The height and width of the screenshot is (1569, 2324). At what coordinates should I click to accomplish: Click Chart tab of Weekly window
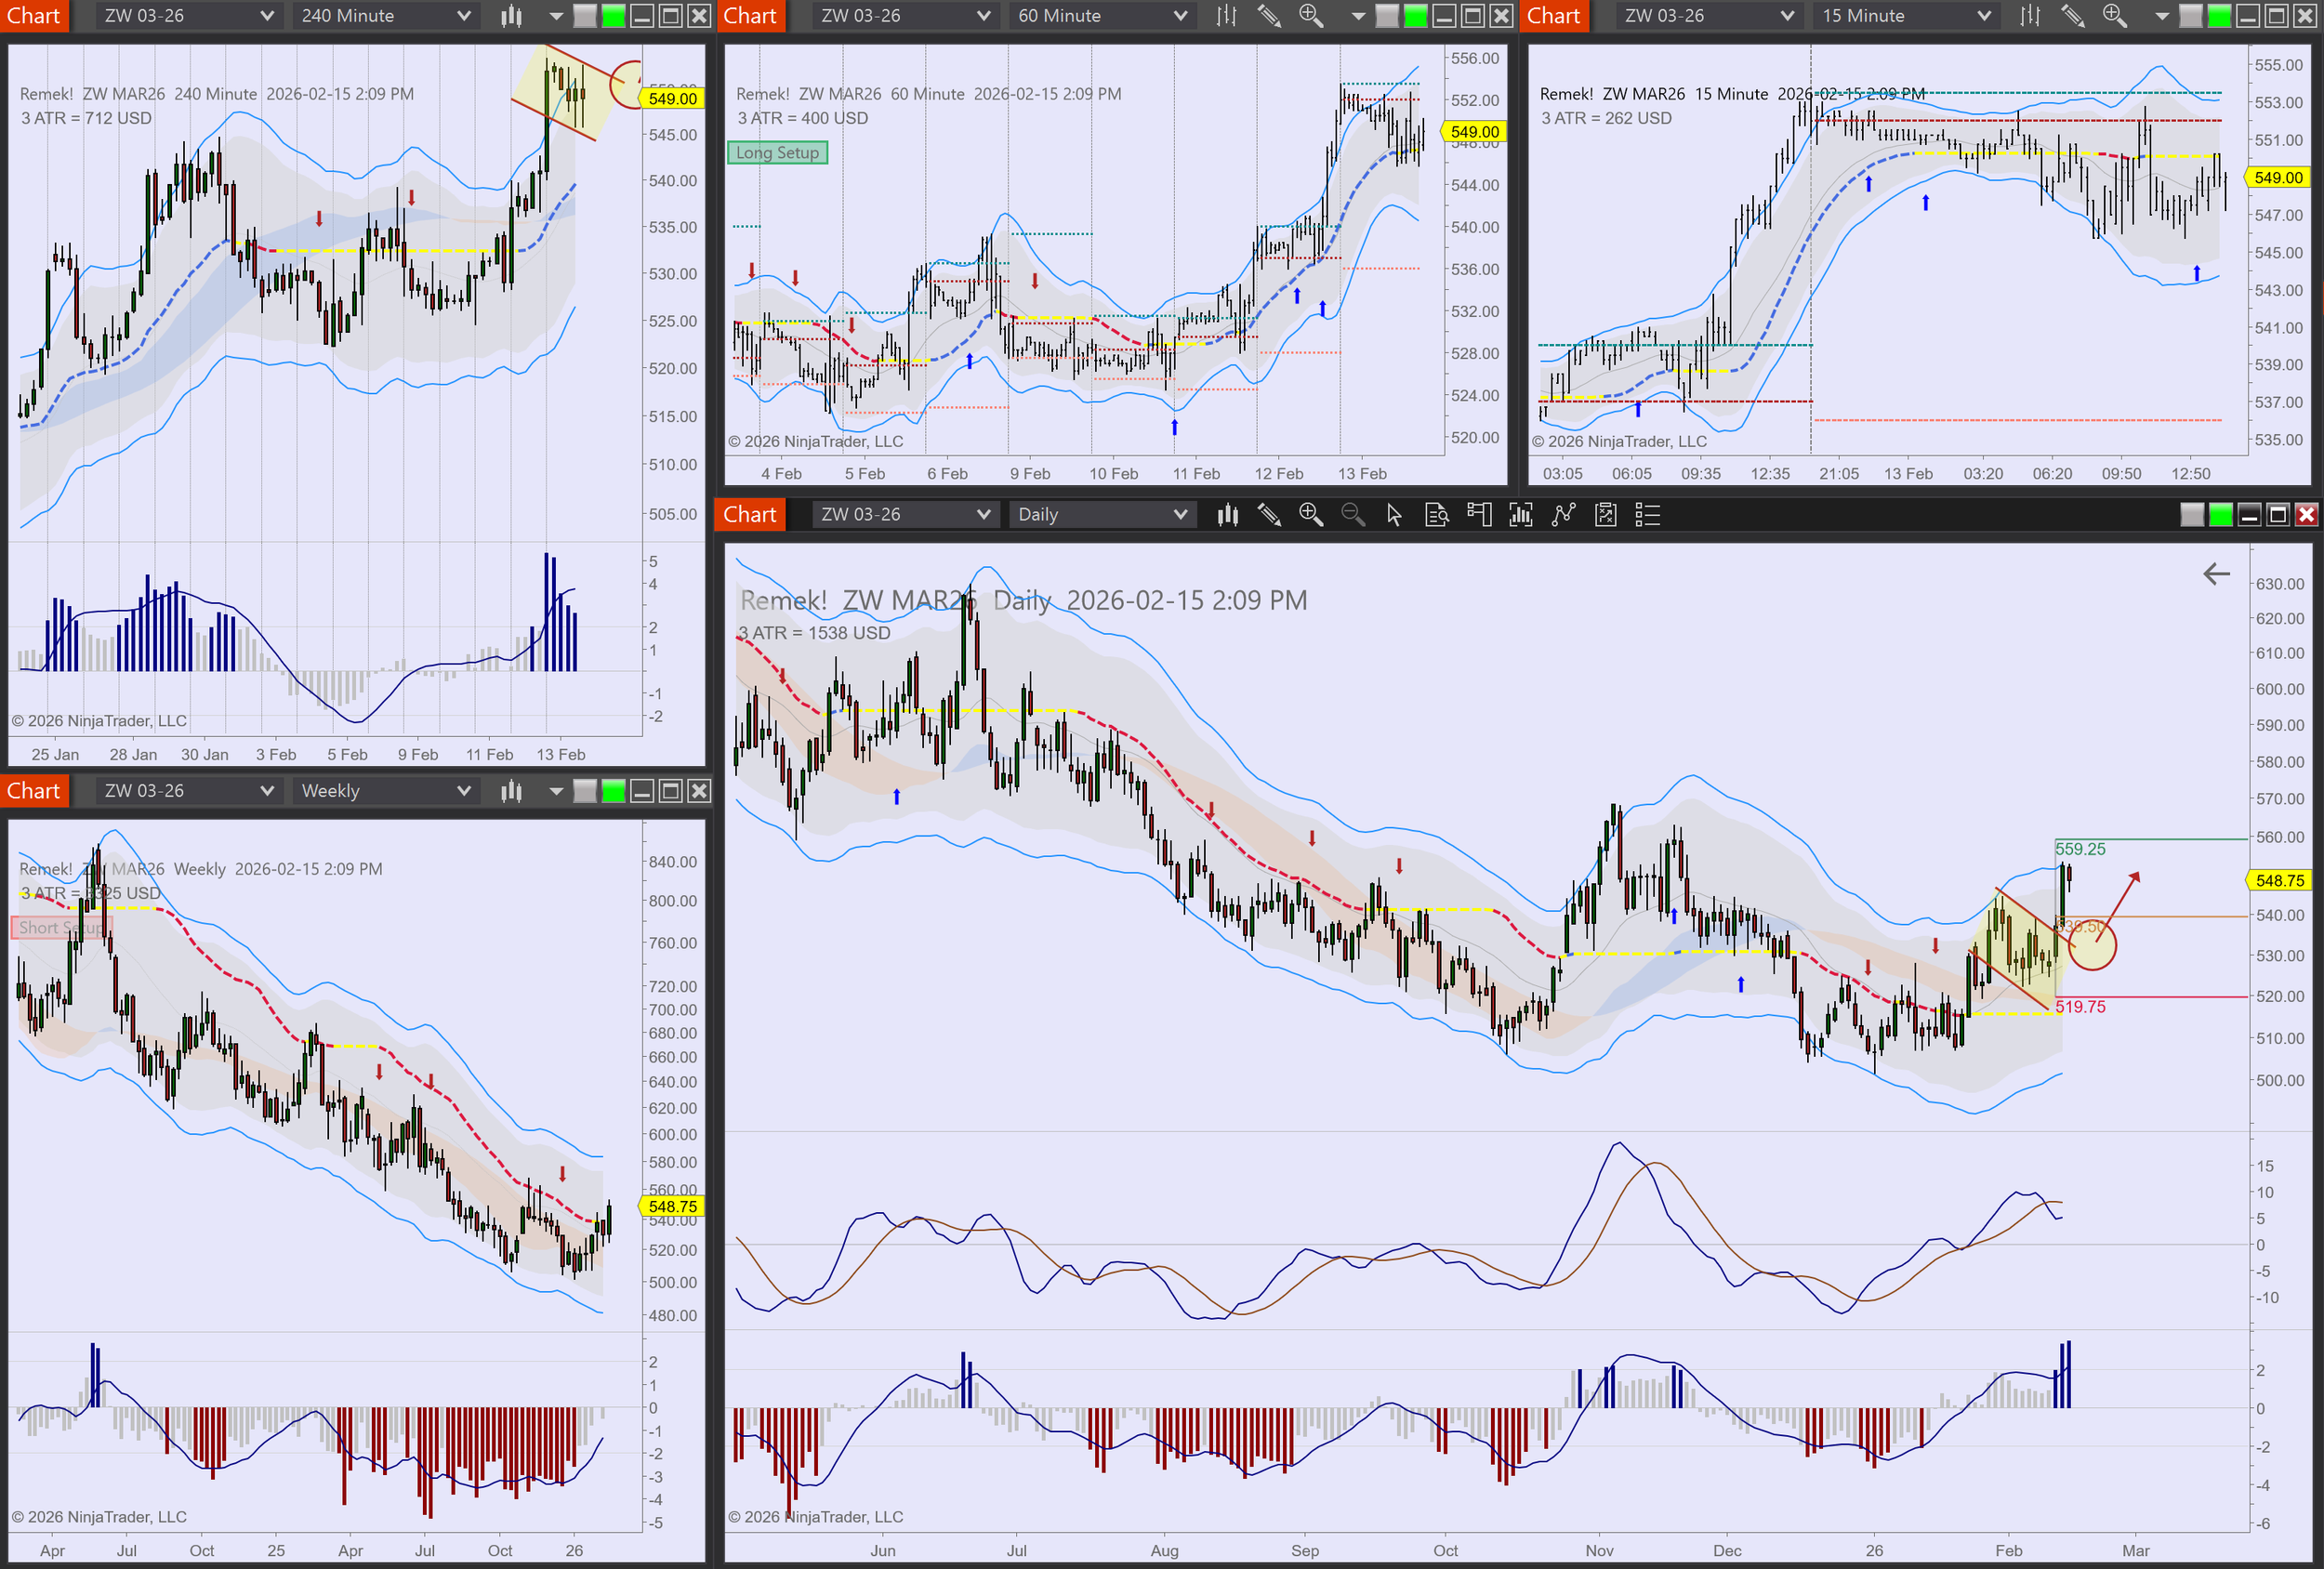click(34, 791)
